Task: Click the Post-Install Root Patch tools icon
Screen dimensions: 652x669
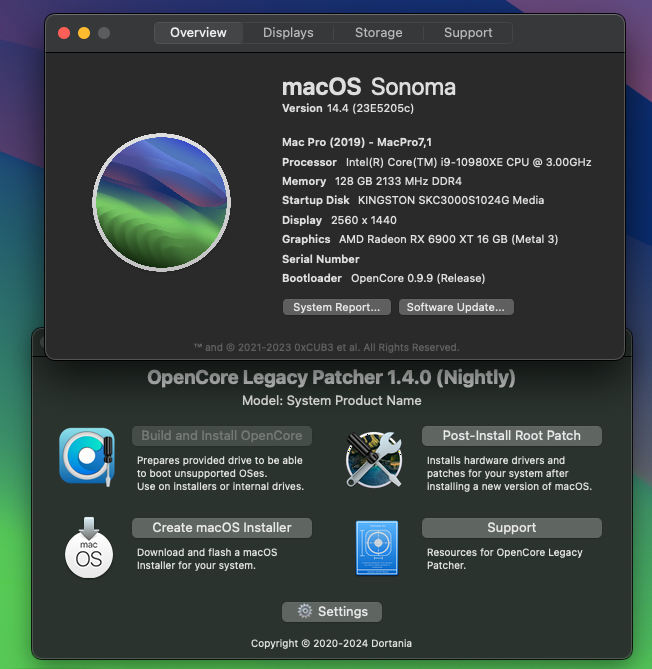Action: pos(374,460)
